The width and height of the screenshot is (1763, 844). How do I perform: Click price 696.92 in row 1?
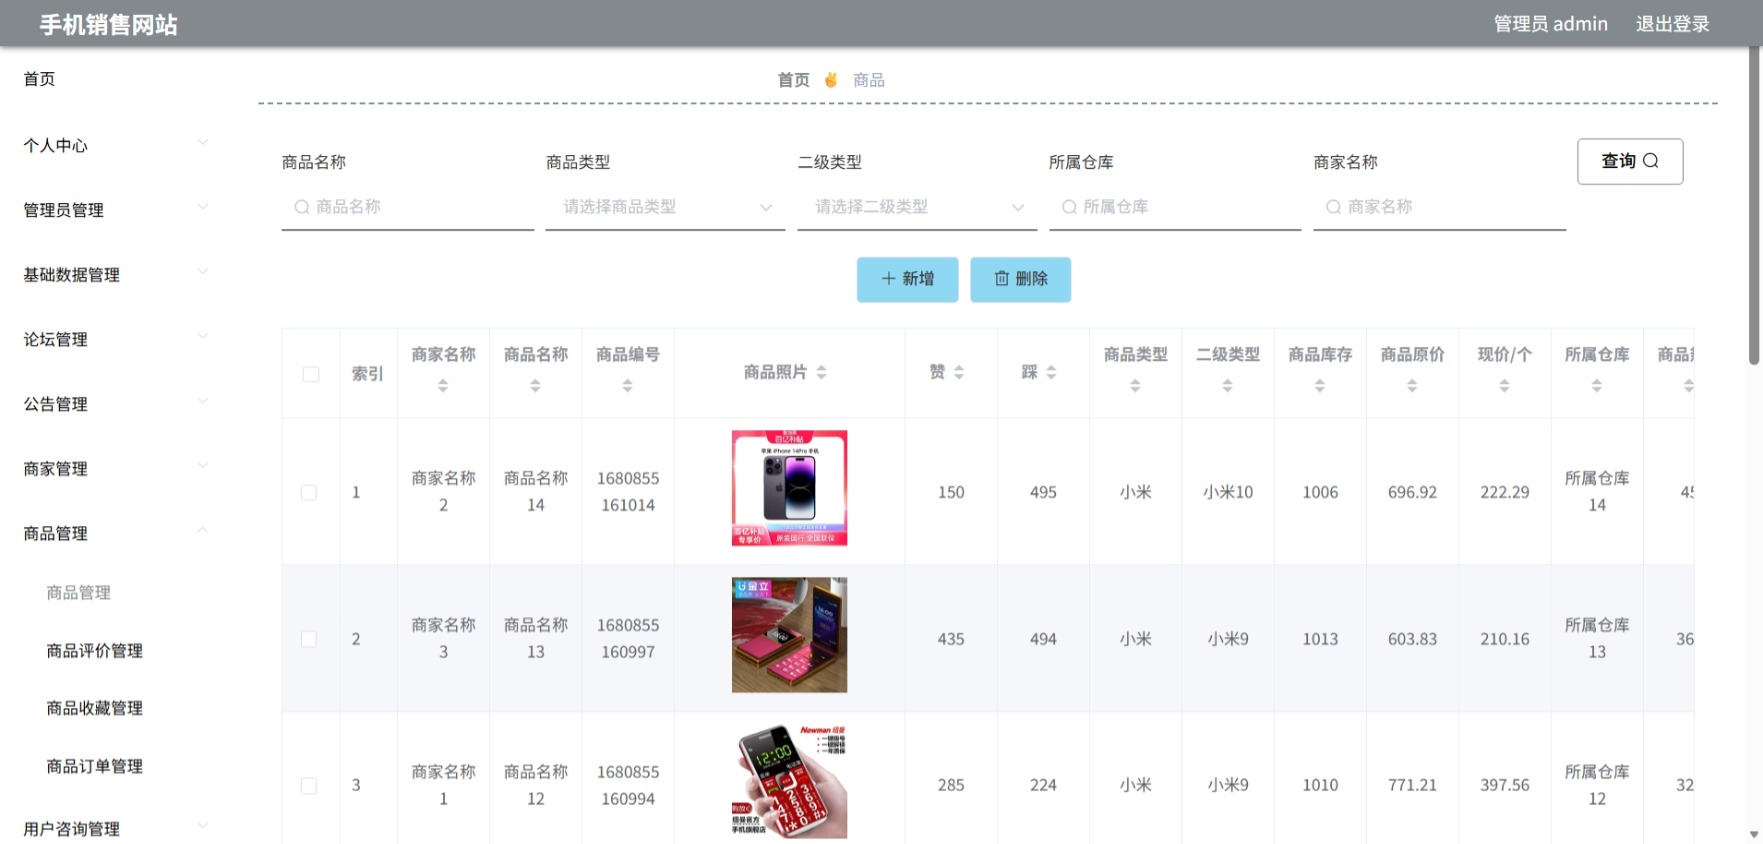tap(1412, 492)
